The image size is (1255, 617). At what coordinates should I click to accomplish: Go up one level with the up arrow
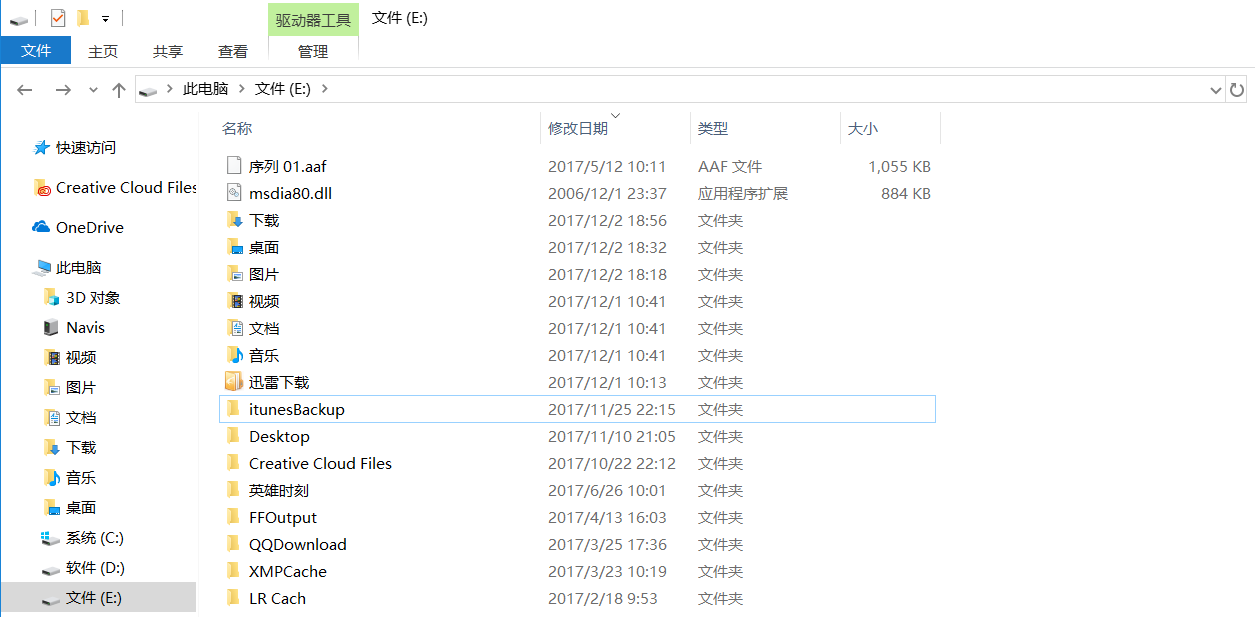tap(119, 90)
